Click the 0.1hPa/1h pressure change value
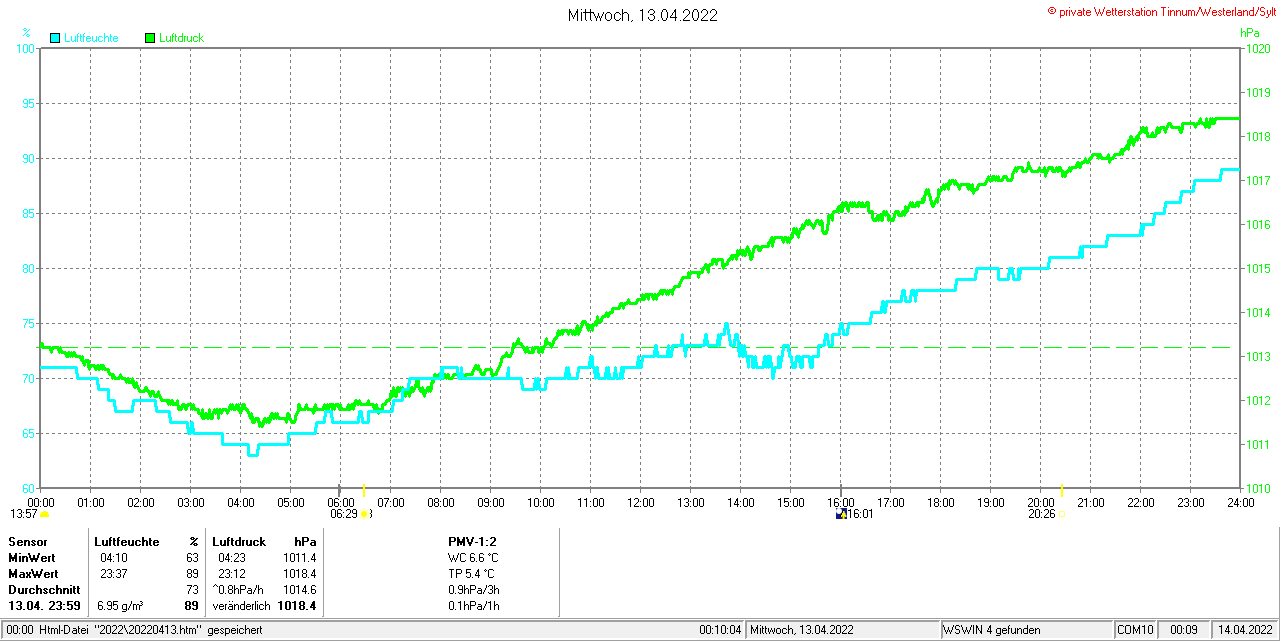The height and width of the screenshot is (641, 1280). pos(475,606)
